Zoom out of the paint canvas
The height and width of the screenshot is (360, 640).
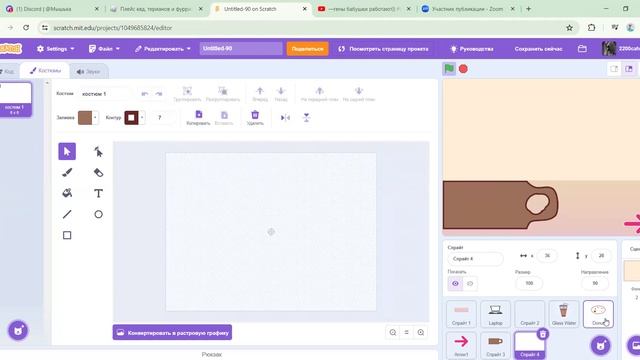[393, 332]
